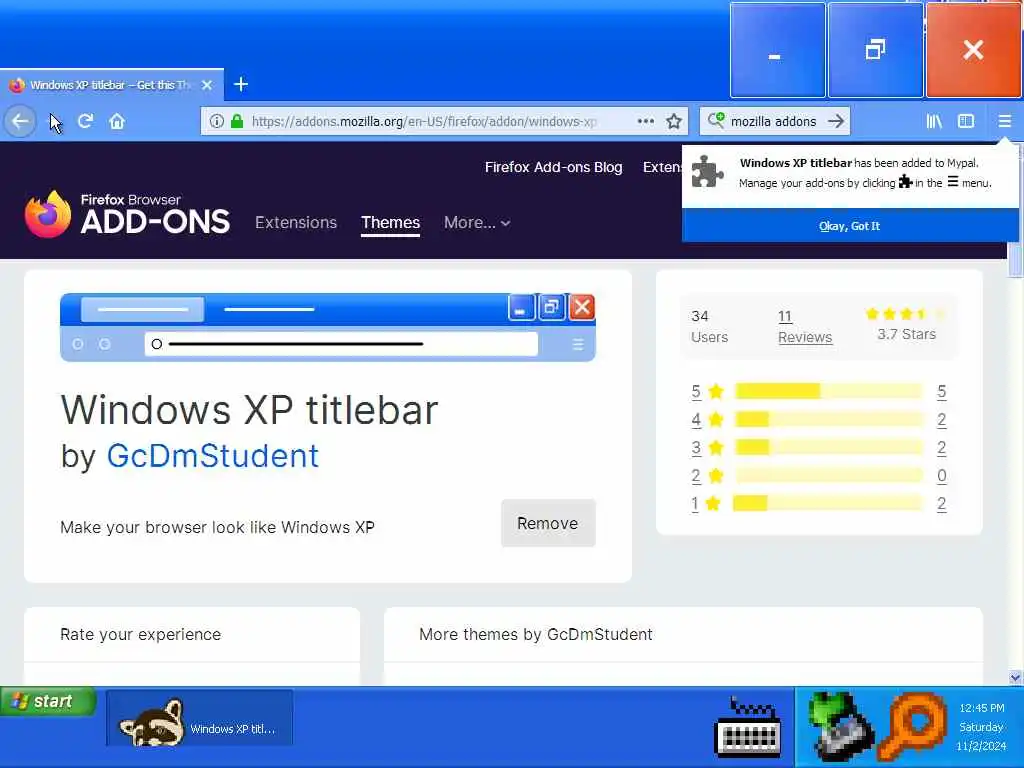Dismiss notification with Okay, Got It
The height and width of the screenshot is (768, 1024).
[x=850, y=226]
